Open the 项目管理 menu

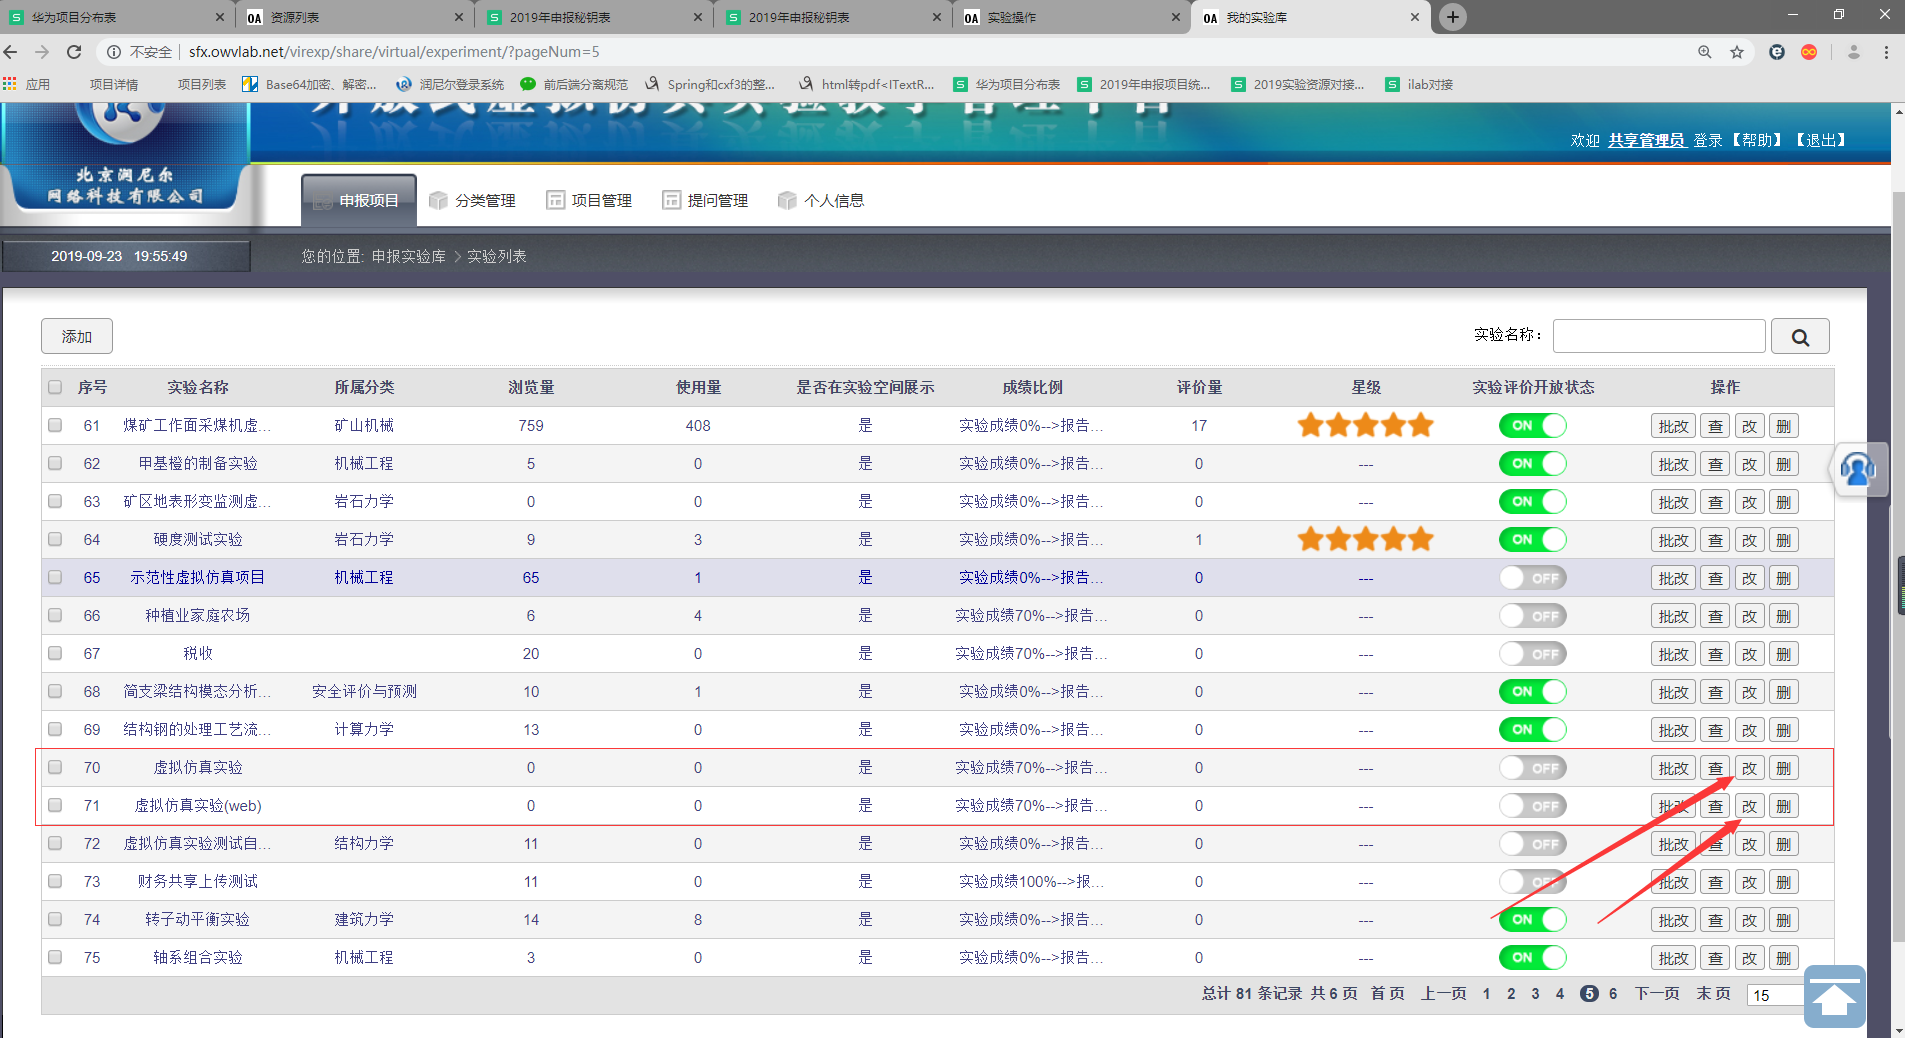tap(589, 200)
